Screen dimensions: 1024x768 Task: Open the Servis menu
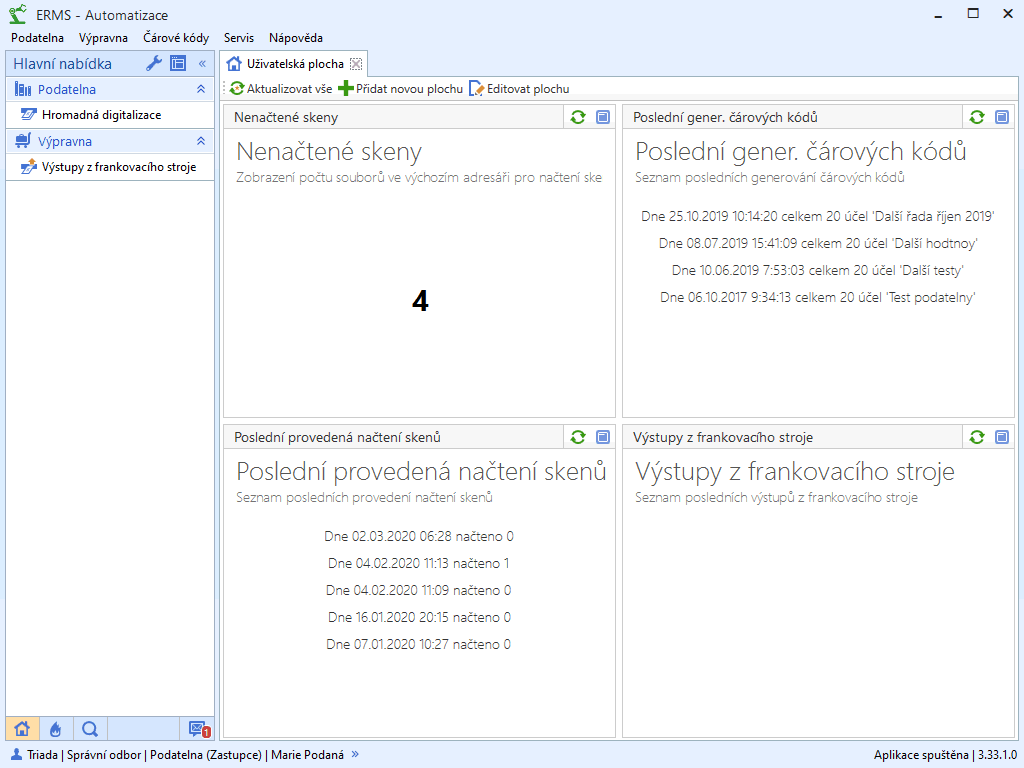239,38
